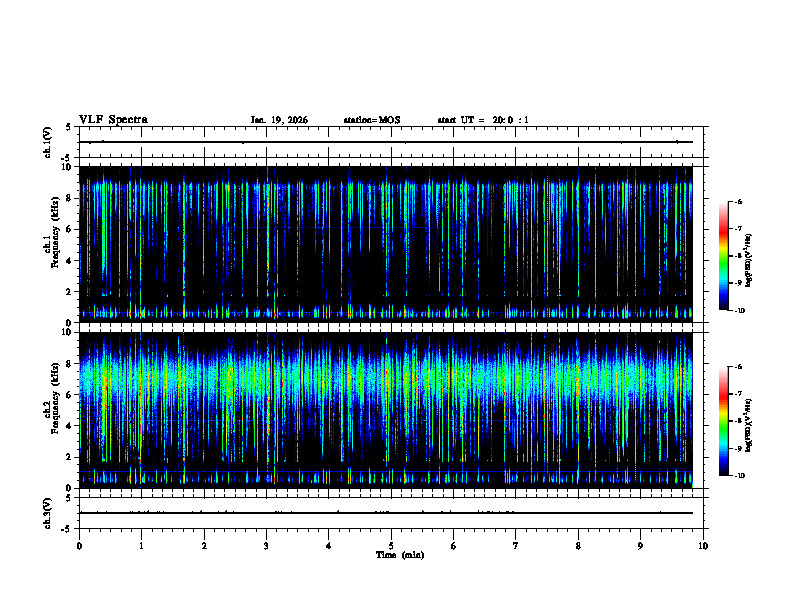
Task: Click the "ch.3(V)" axis label at bottom
Action: (48, 513)
